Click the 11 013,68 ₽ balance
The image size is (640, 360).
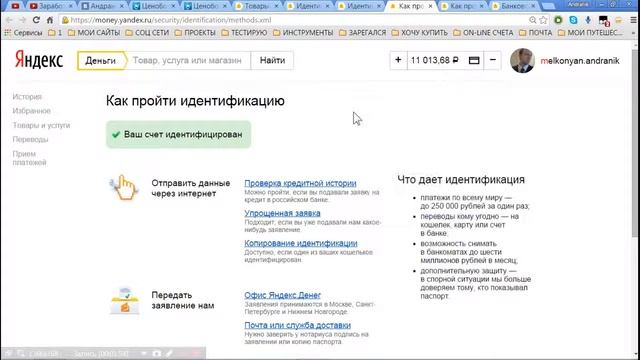click(434, 60)
